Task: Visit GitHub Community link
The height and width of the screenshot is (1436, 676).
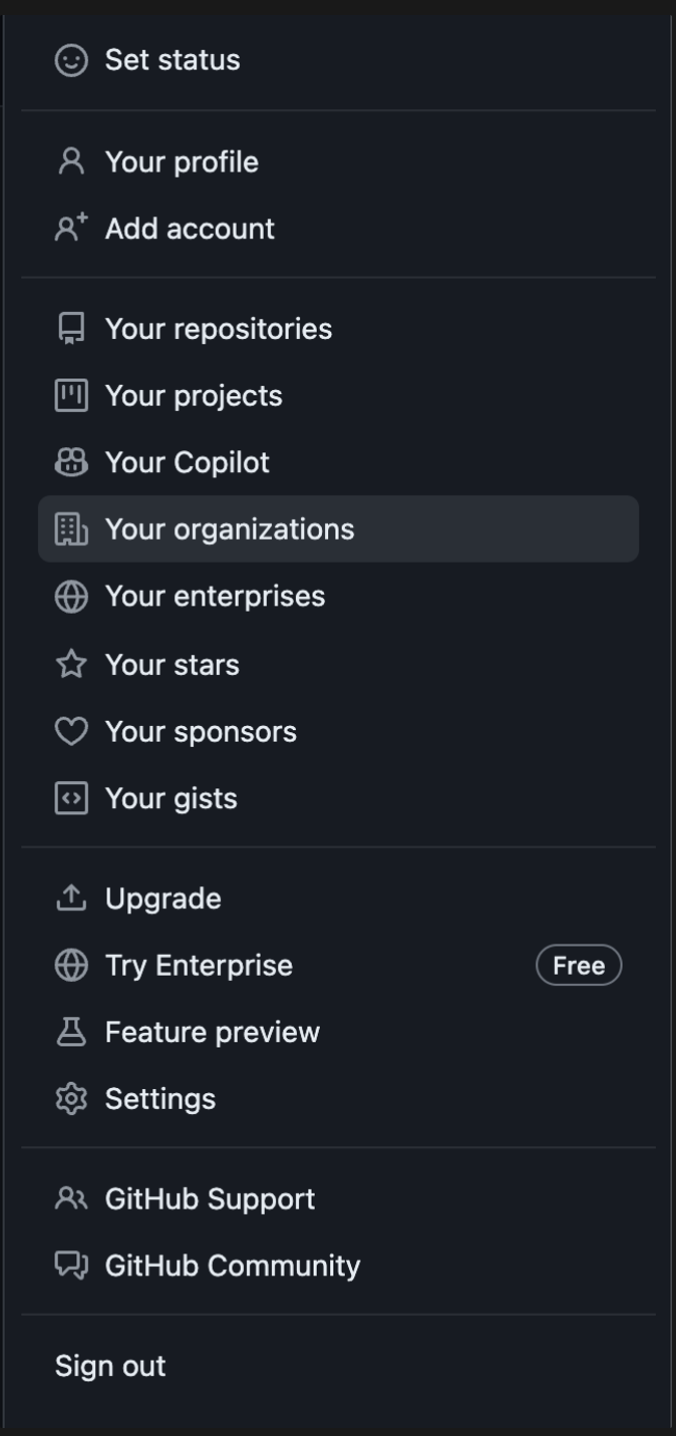Action: tap(232, 1266)
